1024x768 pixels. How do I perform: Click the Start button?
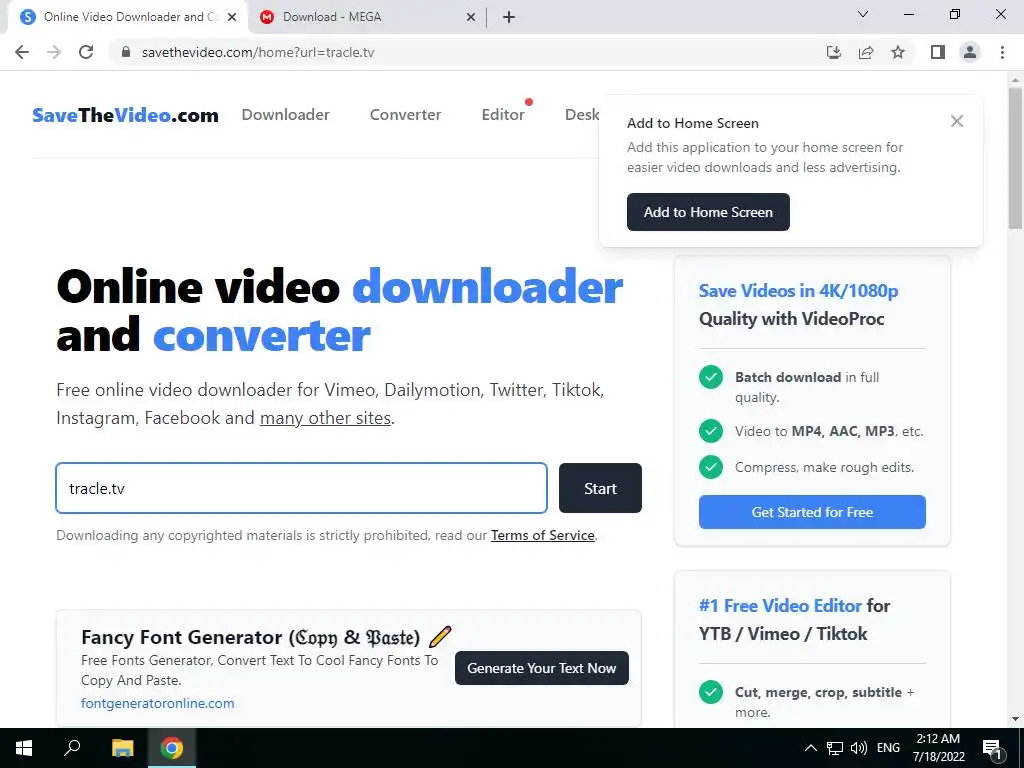[600, 488]
